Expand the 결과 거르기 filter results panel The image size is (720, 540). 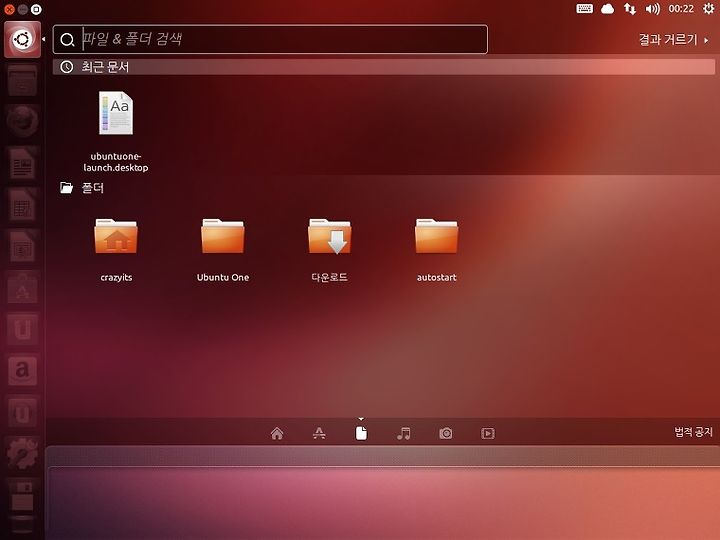pyautogui.click(x=673, y=40)
